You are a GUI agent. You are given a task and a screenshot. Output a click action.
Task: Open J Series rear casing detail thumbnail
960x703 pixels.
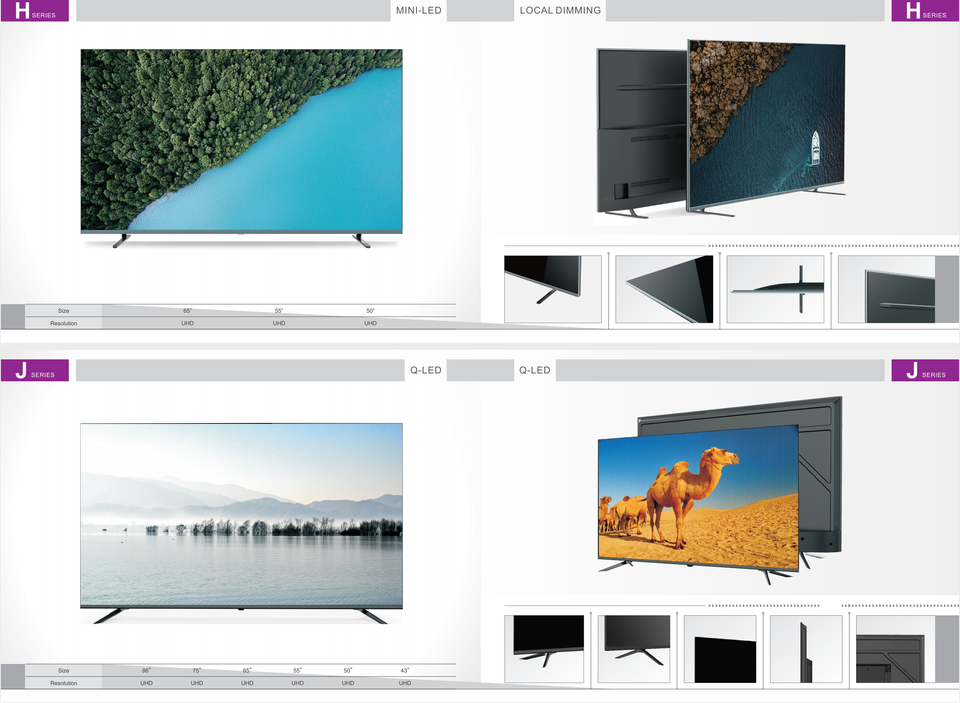pyautogui.click(x=895, y=649)
